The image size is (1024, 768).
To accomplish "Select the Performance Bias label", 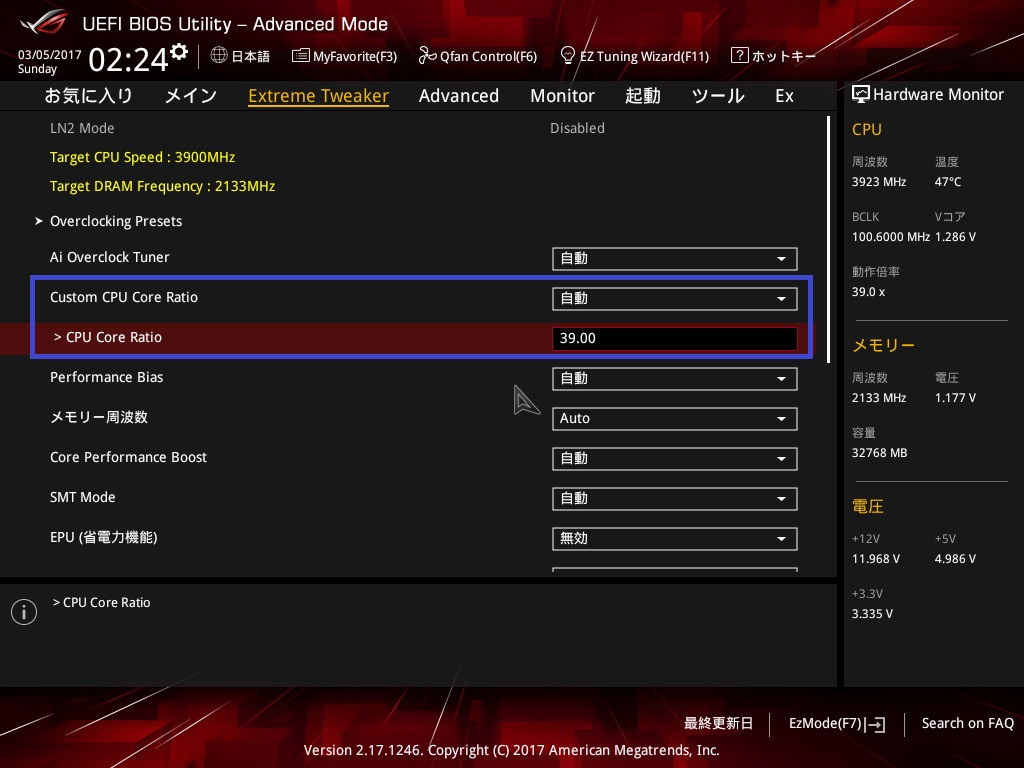I will (106, 377).
